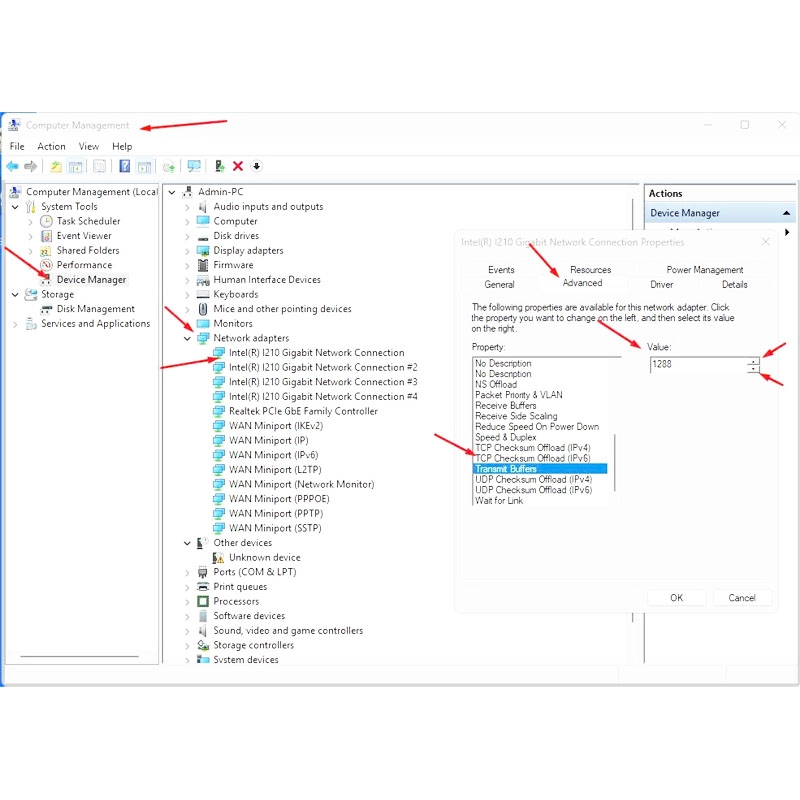Click the Forward arrow toolbar icon

click(31, 166)
